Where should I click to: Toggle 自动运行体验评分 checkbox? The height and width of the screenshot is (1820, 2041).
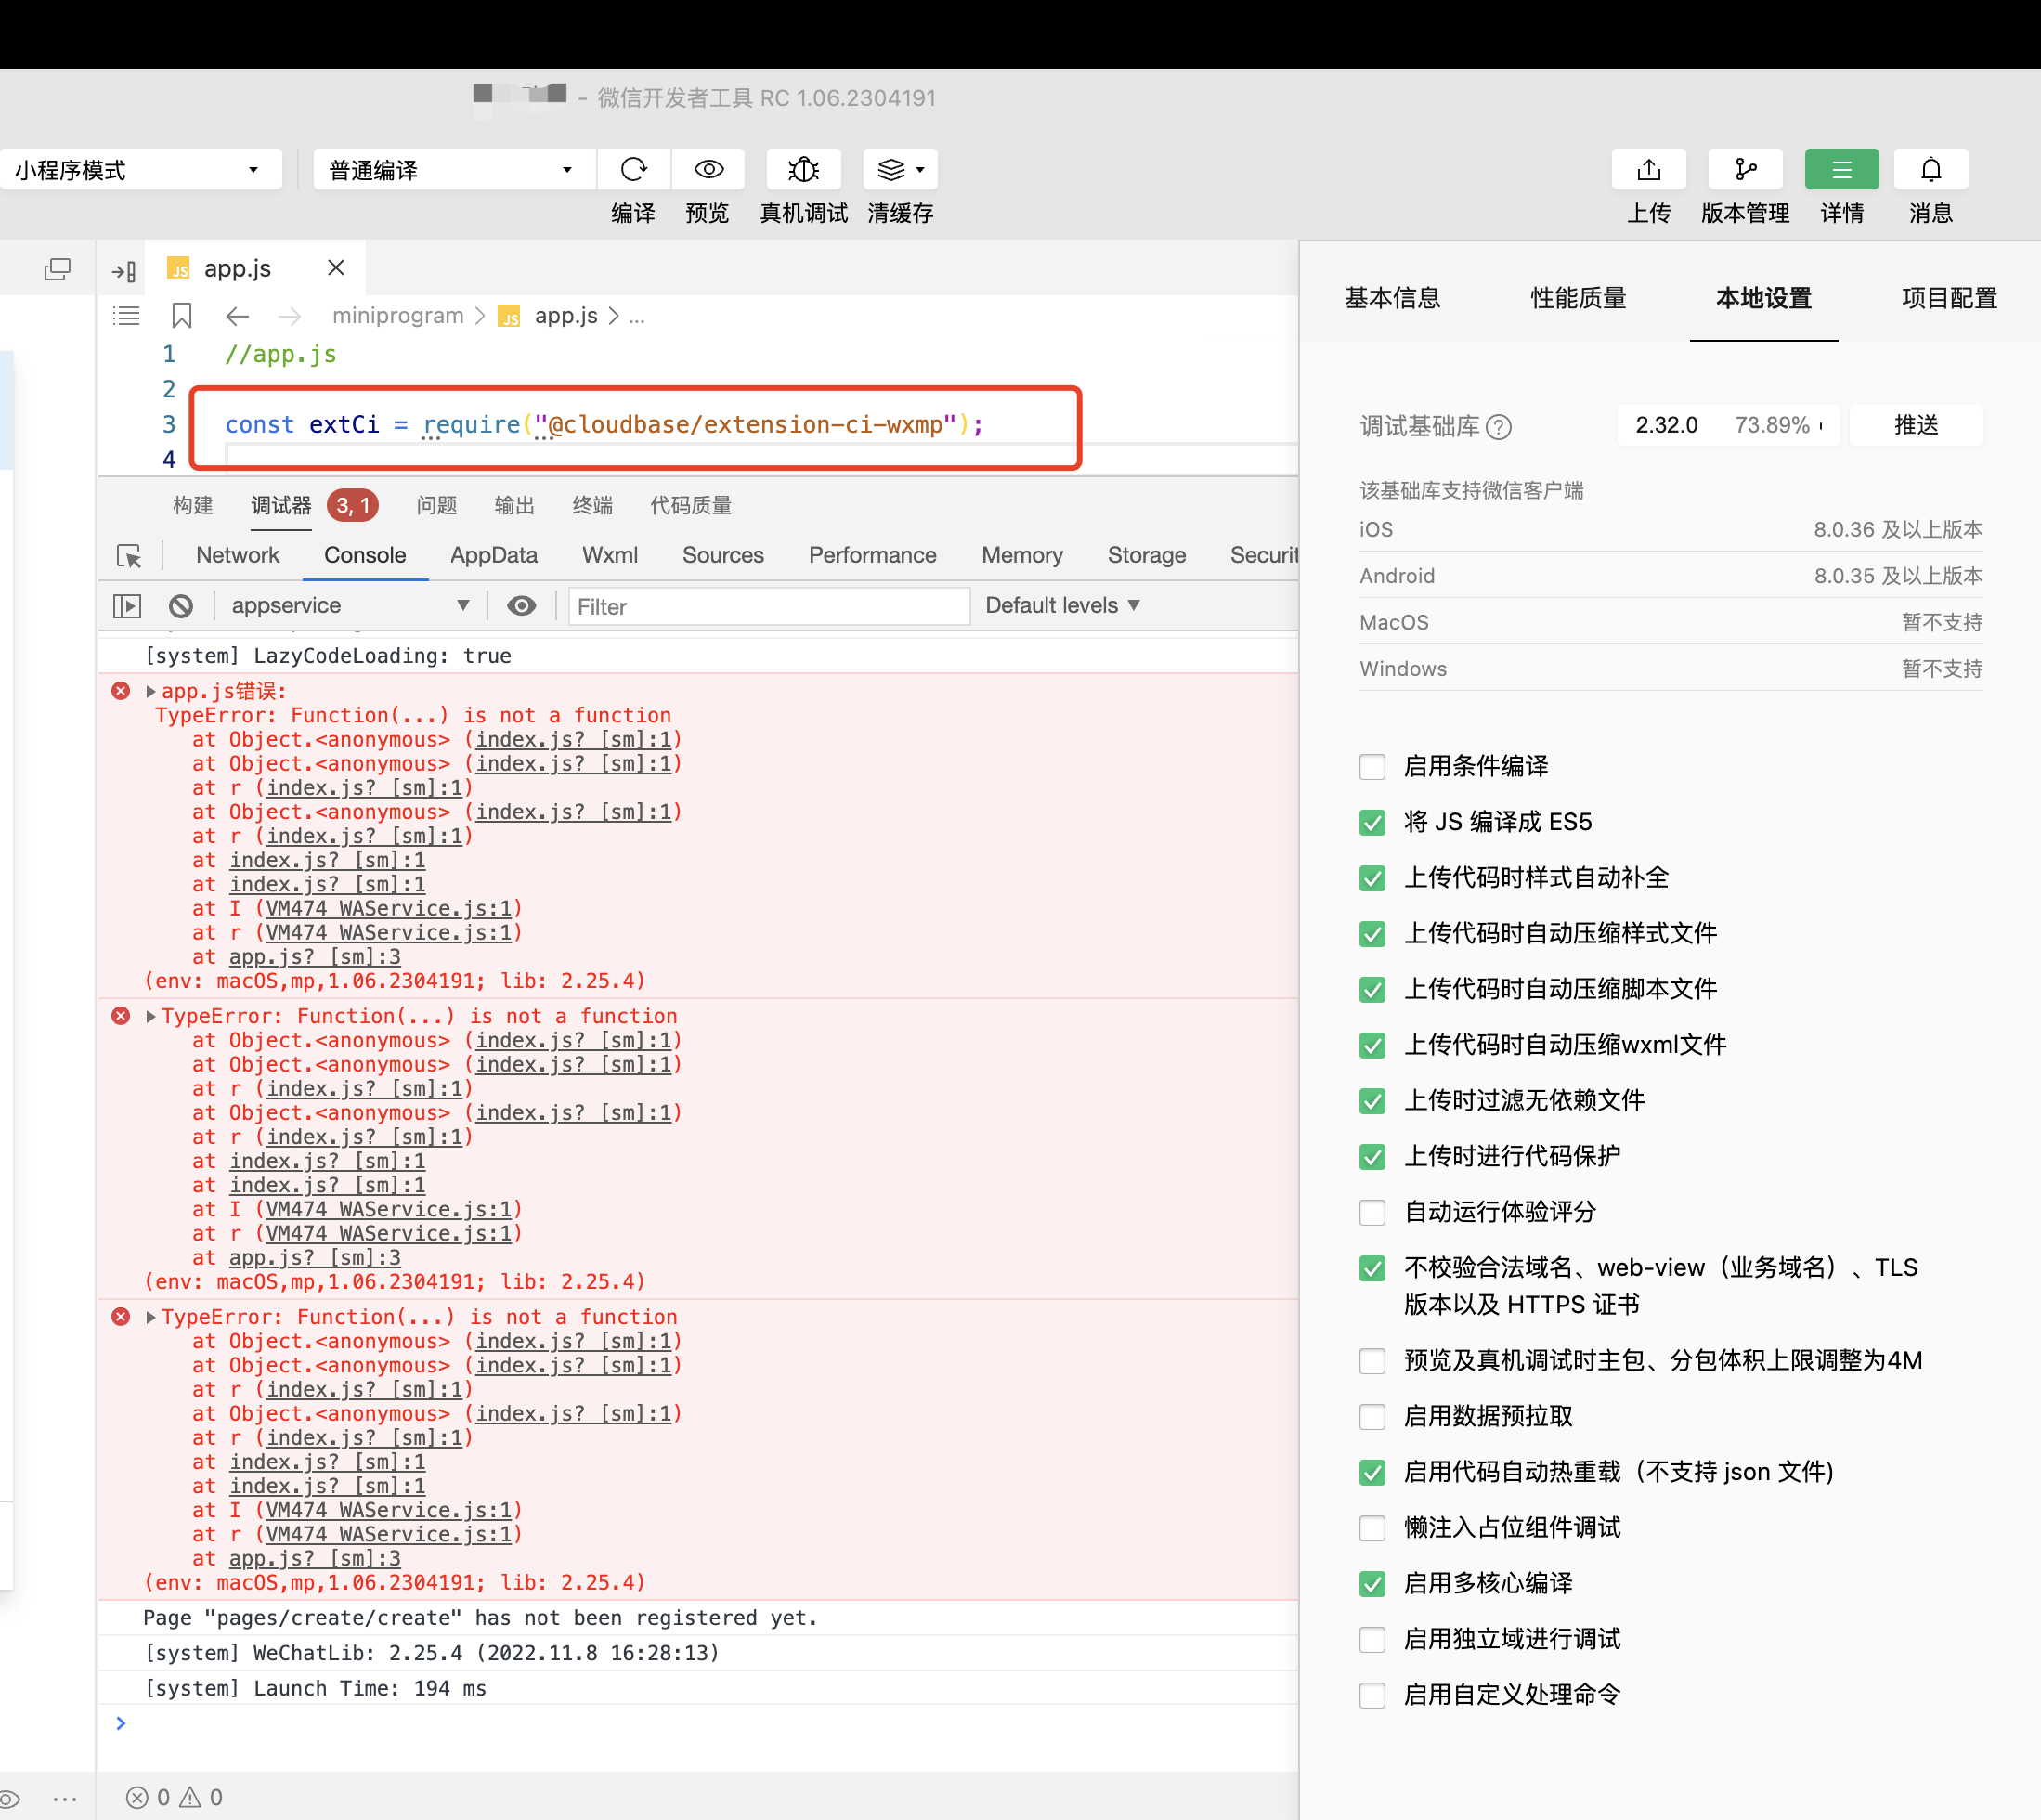(x=1372, y=1212)
